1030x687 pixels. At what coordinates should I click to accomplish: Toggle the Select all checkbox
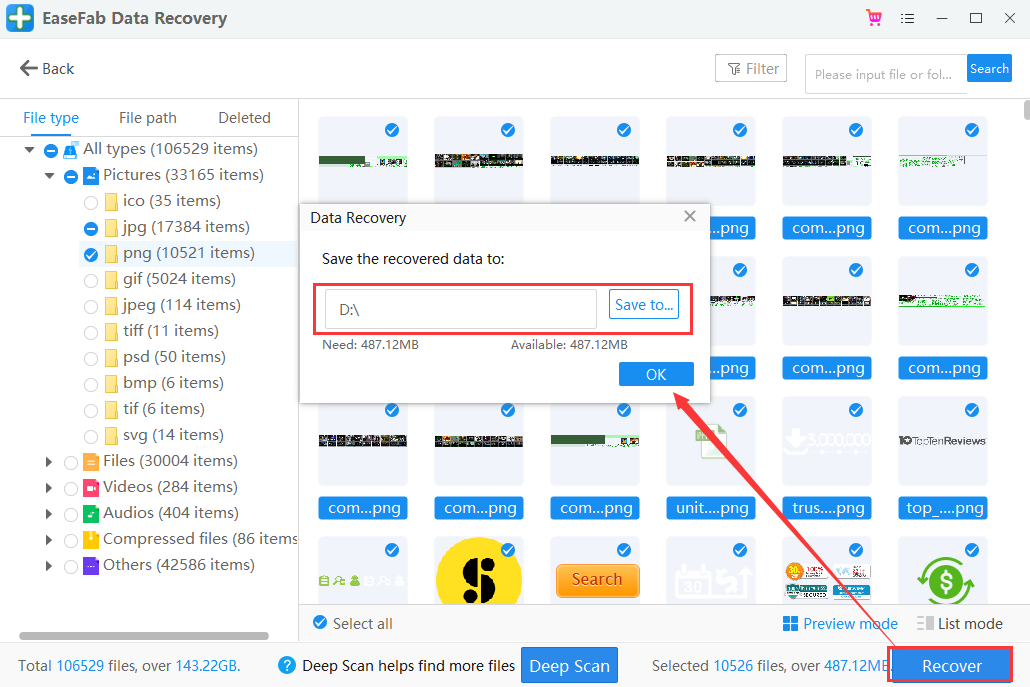click(320, 623)
